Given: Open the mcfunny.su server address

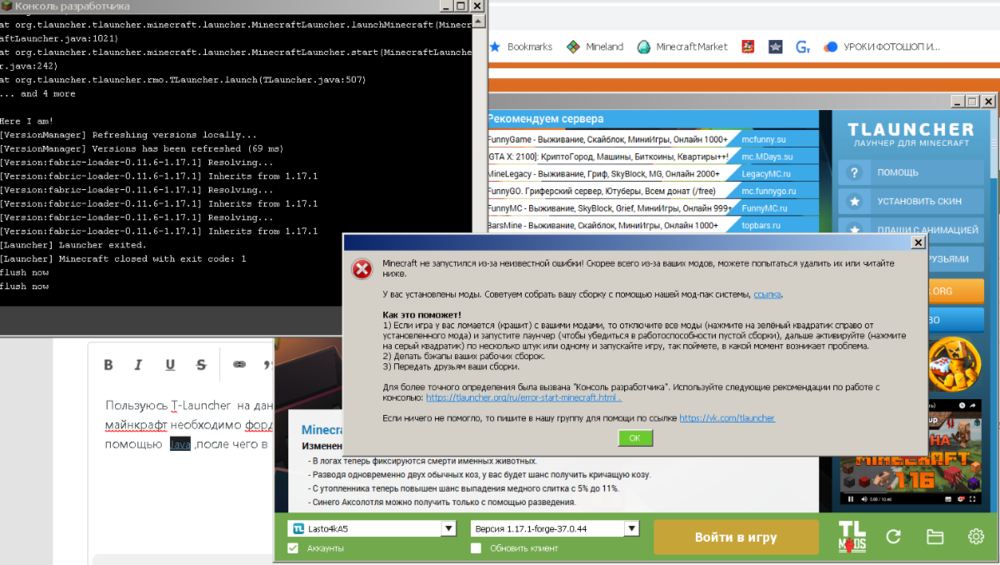Looking at the screenshot, I should pyautogui.click(x=763, y=139).
